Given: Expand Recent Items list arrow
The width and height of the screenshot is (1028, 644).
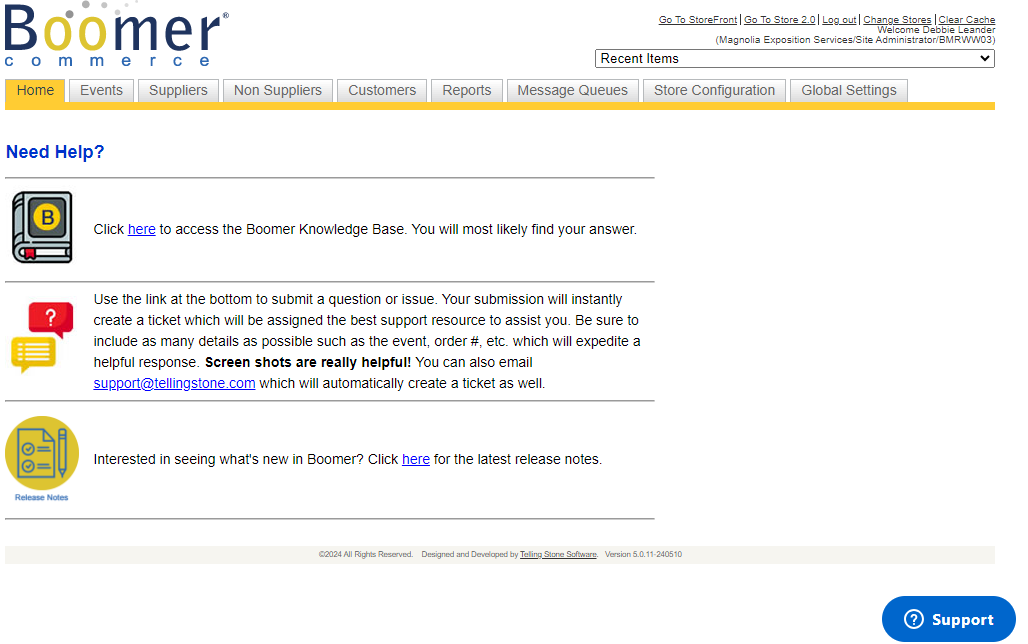Looking at the screenshot, I should (x=985, y=58).
